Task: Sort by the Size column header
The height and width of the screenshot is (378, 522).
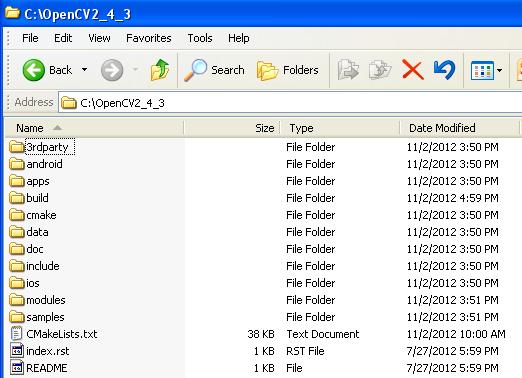Action: click(232, 128)
